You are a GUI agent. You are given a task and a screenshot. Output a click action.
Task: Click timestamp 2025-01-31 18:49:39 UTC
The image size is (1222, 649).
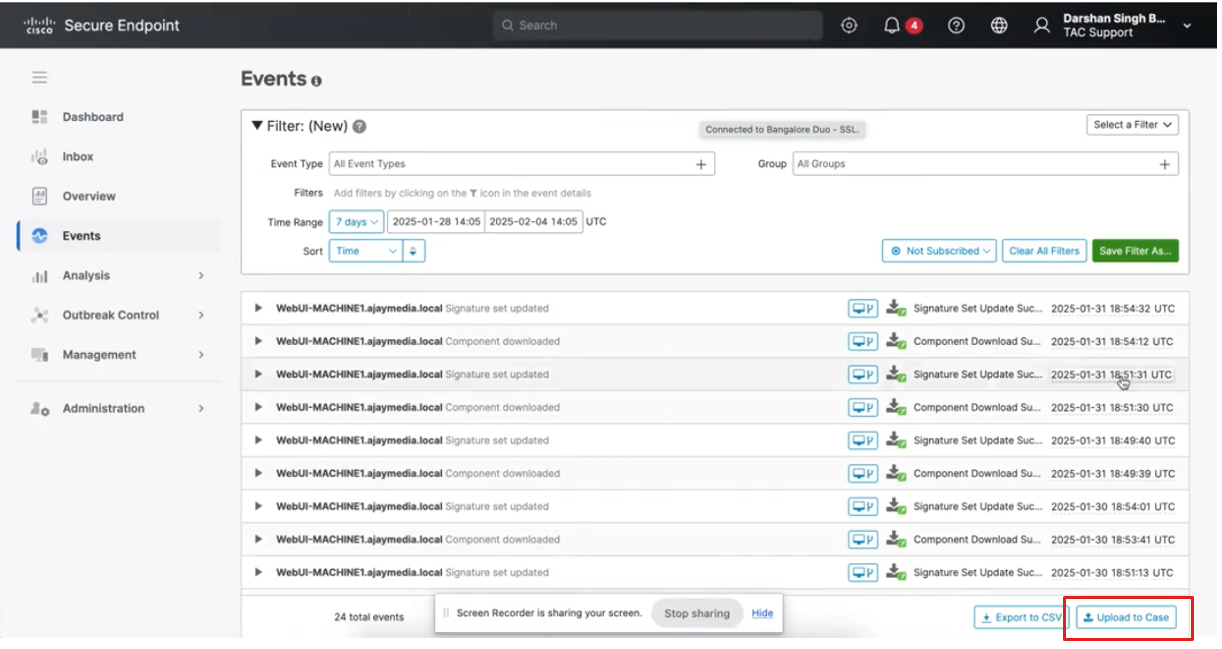coord(1113,474)
